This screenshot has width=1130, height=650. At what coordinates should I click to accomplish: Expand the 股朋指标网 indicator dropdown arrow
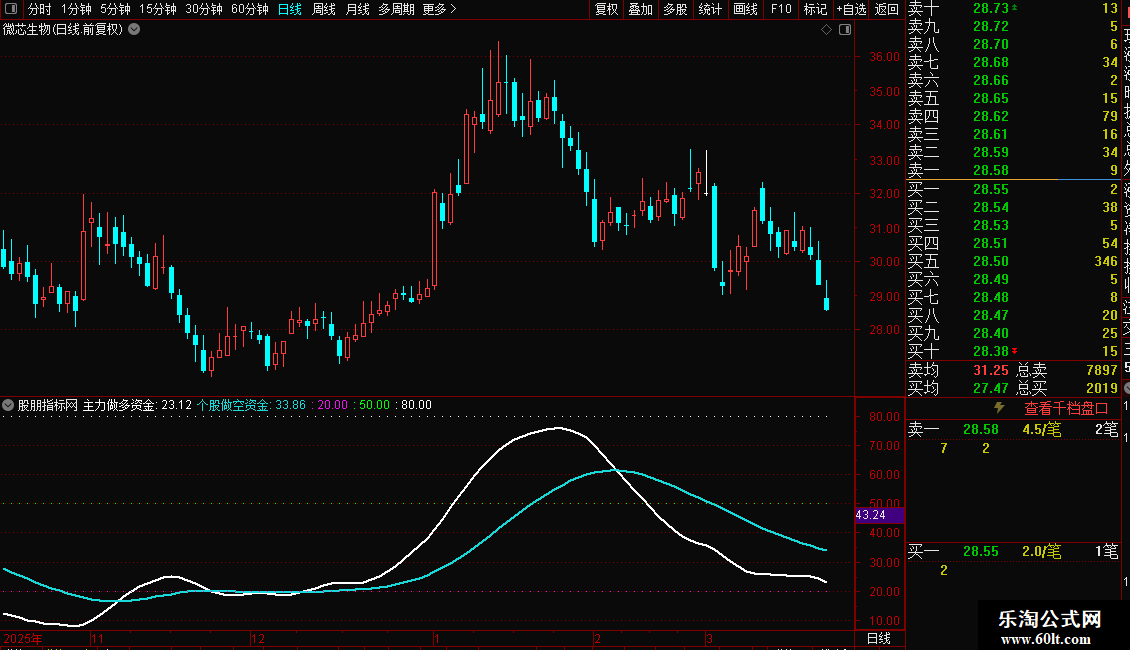coord(9,405)
